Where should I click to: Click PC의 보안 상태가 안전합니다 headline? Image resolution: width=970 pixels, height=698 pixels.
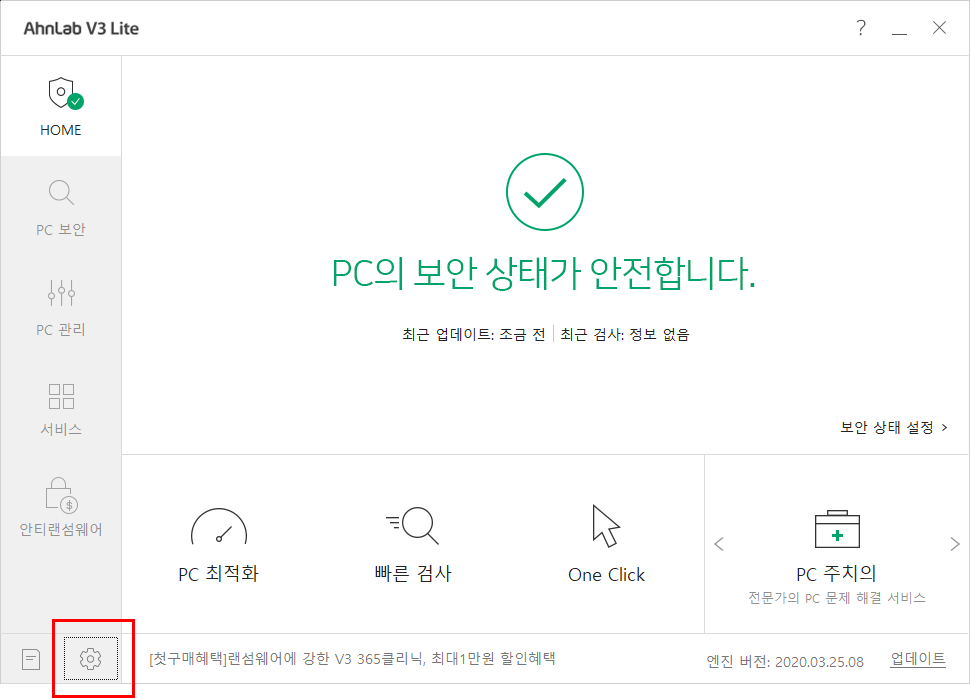[544, 273]
